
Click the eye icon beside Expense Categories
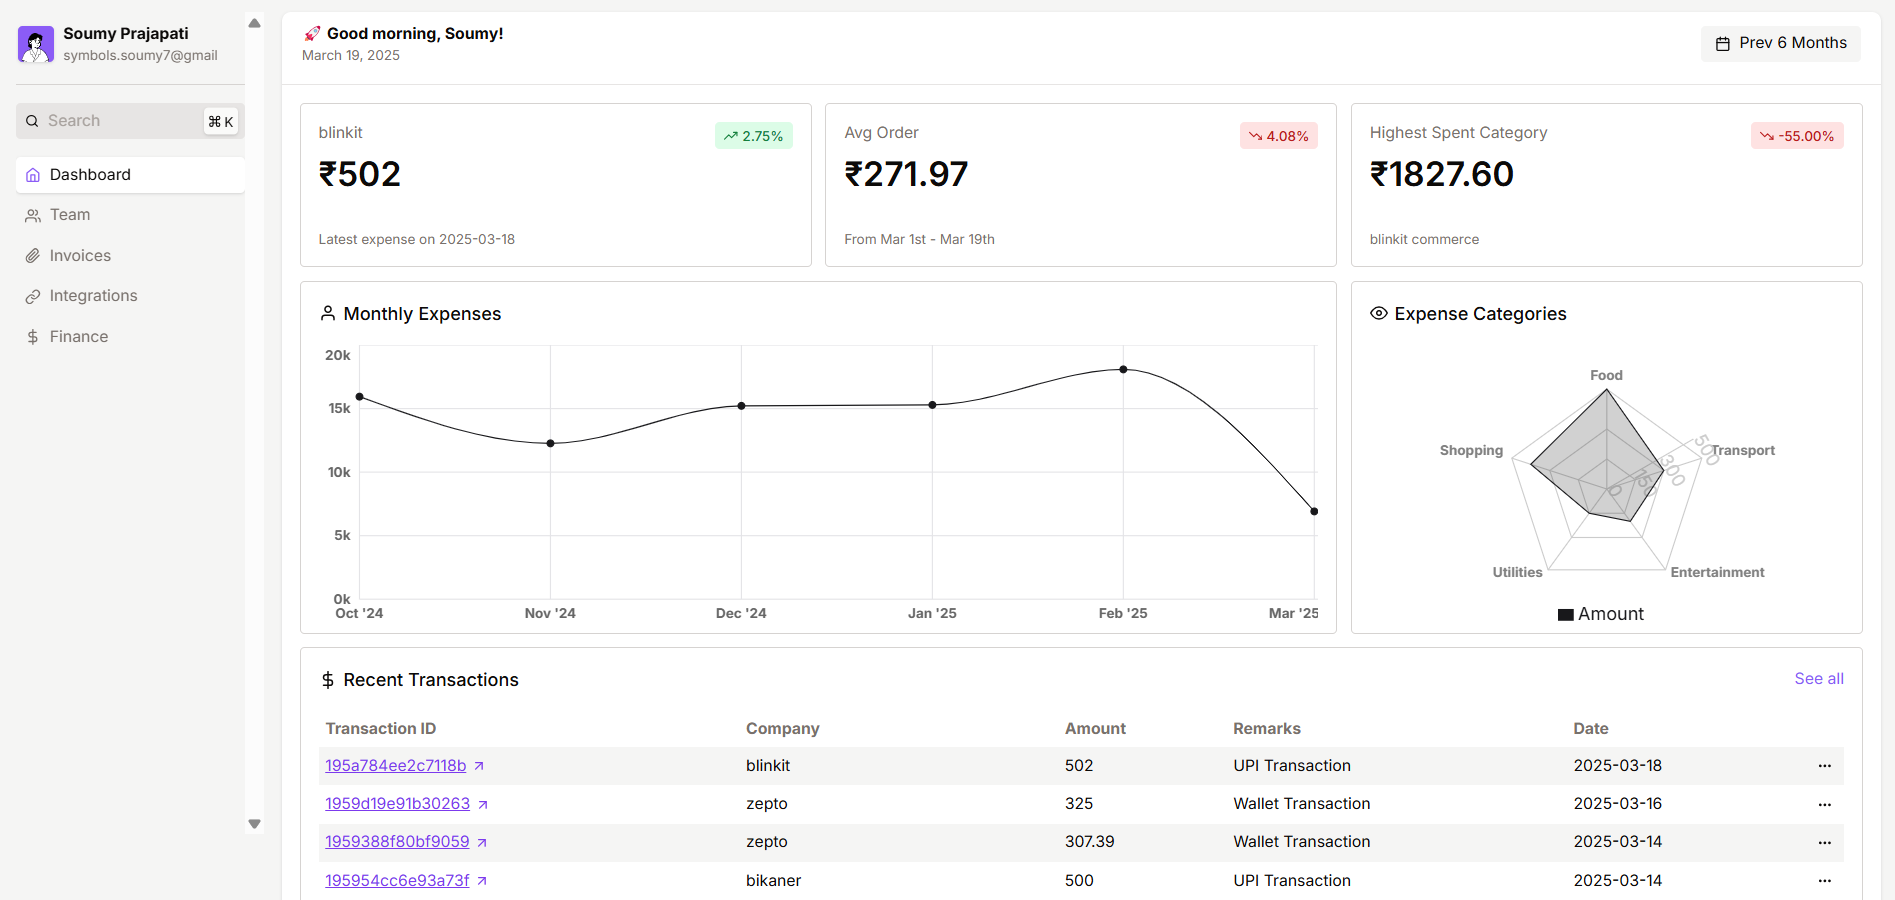[x=1378, y=313]
